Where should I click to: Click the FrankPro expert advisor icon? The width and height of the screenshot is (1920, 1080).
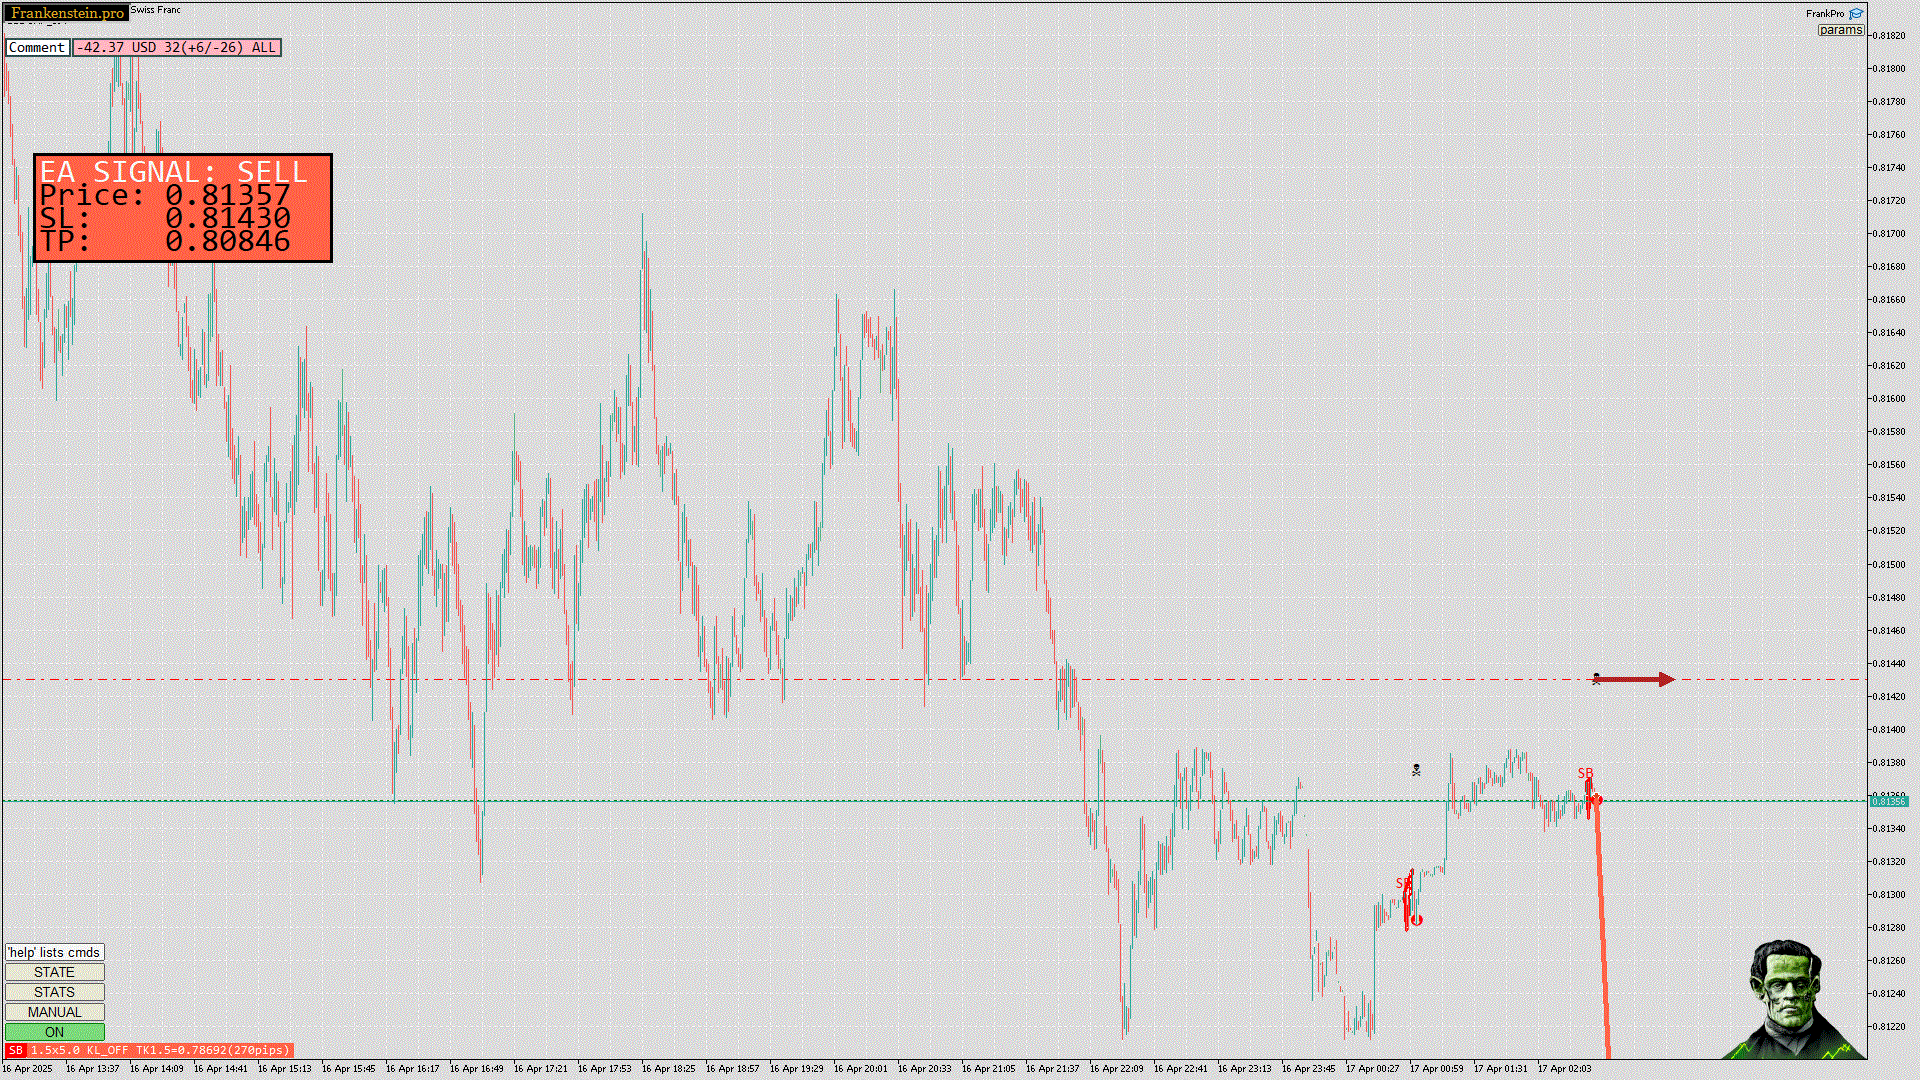coord(1856,14)
